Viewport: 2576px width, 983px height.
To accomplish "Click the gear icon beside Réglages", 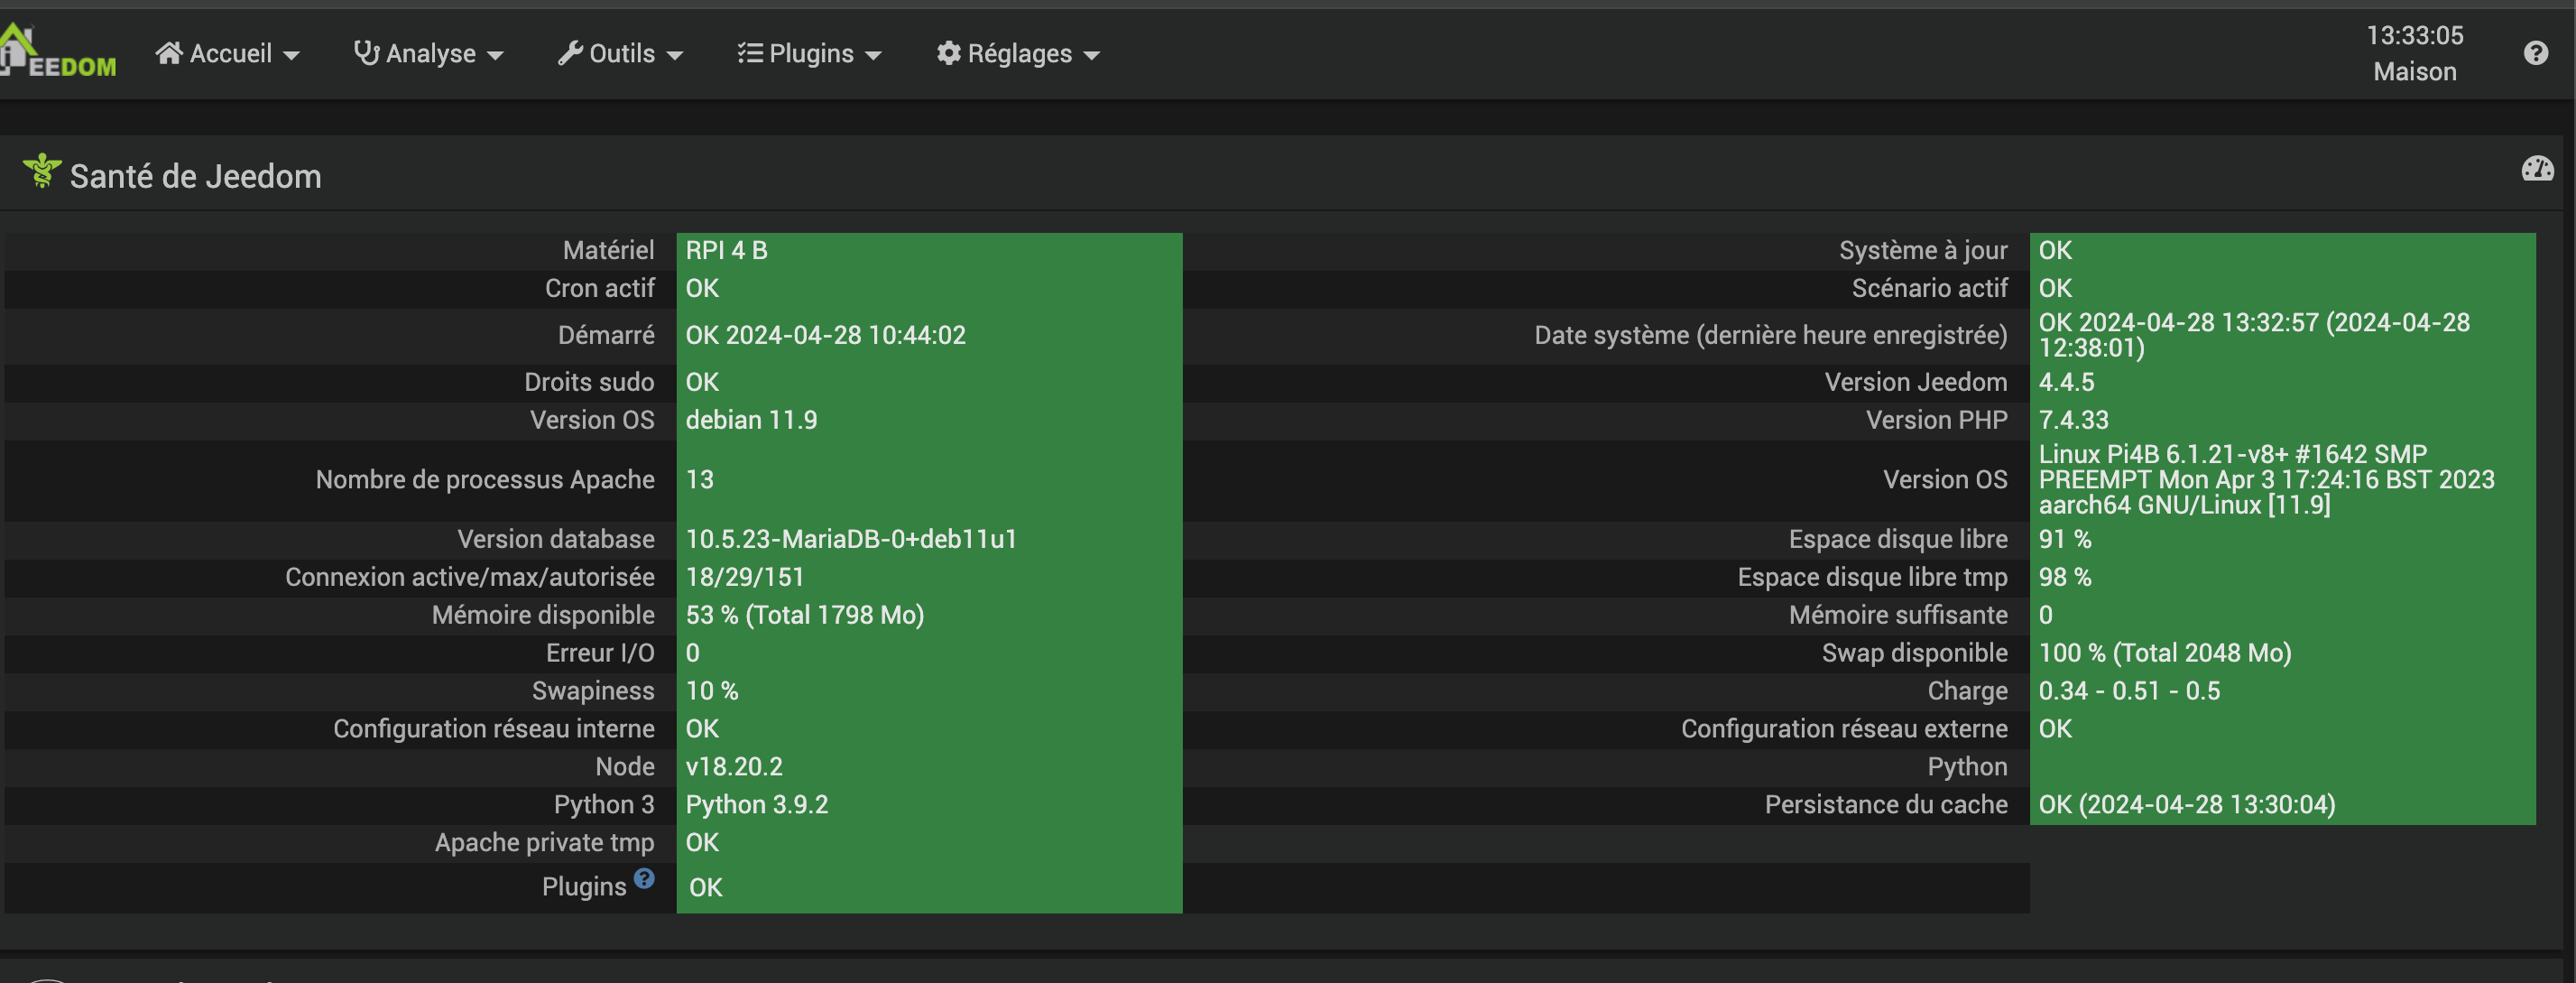I will pyautogui.click(x=948, y=53).
